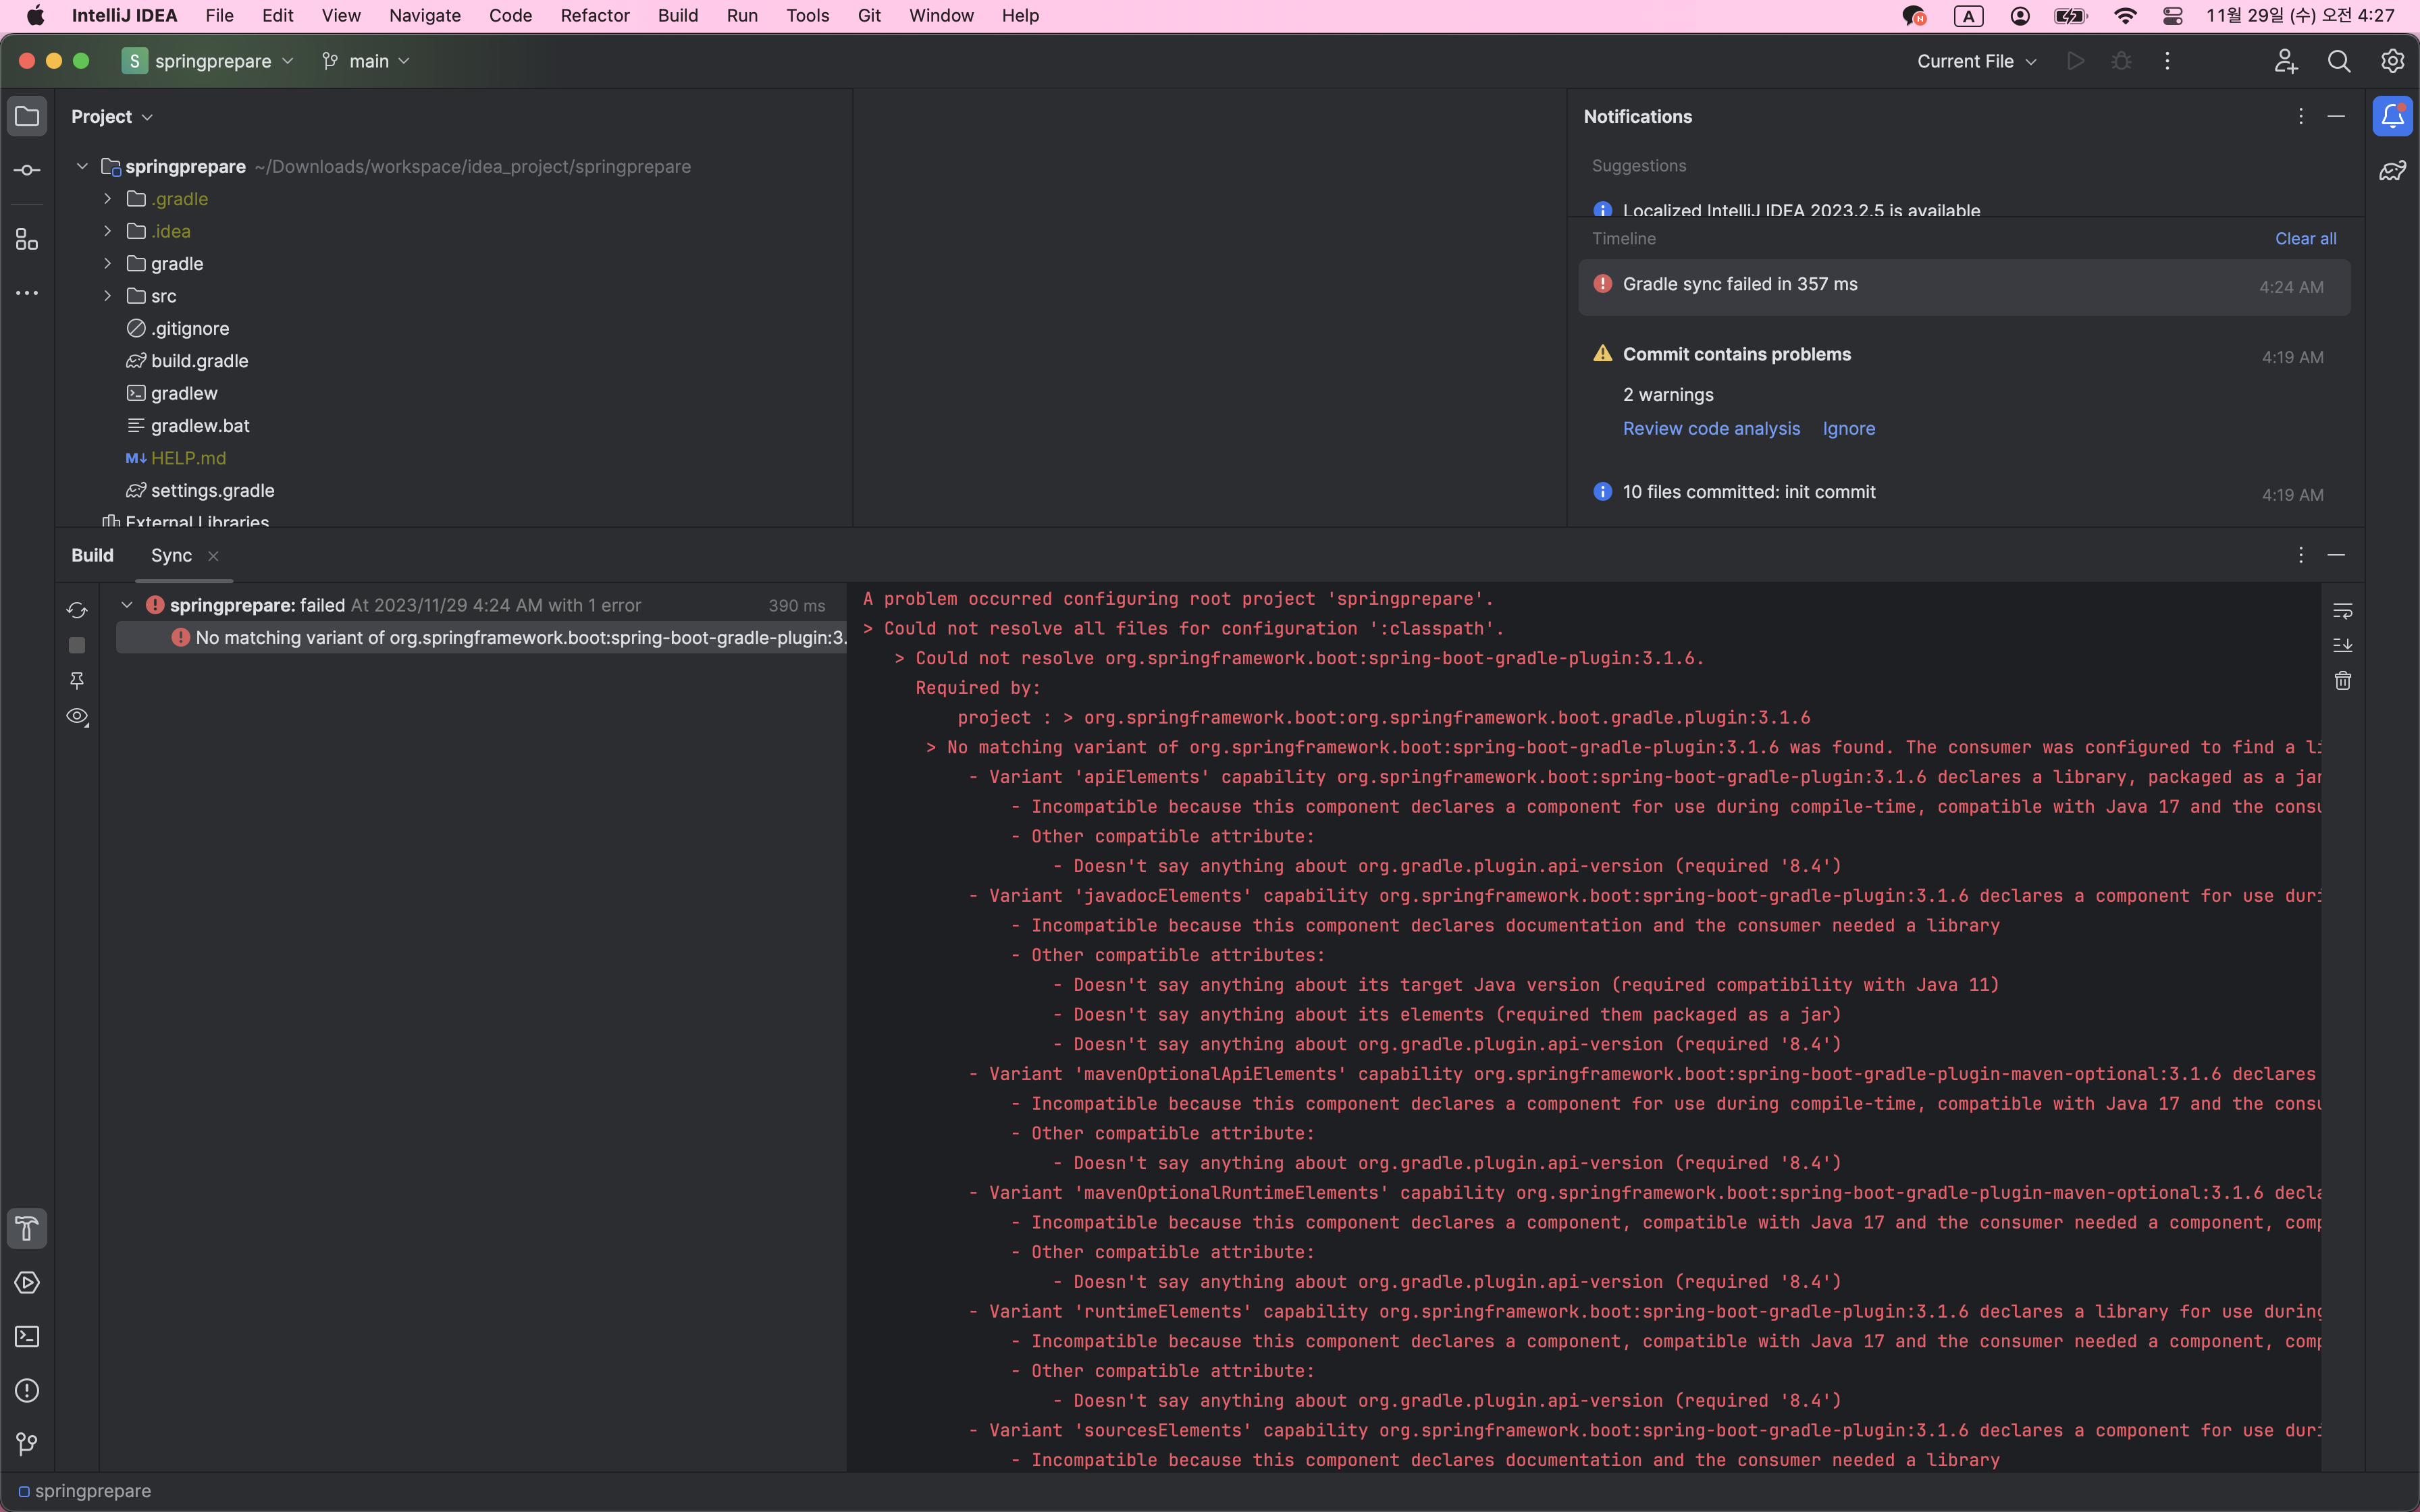Open the Terminal tool window icon
2420x1512 pixels.
coord(27,1336)
